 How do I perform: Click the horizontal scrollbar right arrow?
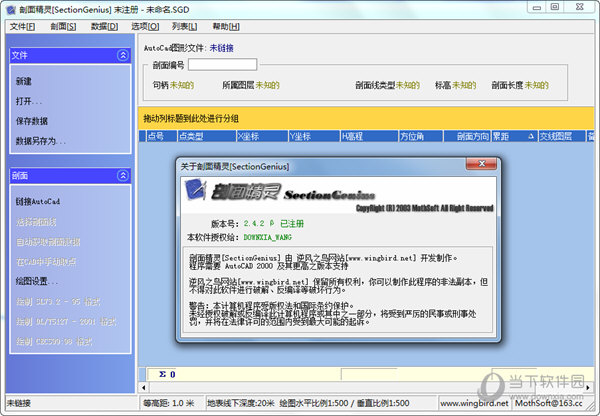point(588,387)
